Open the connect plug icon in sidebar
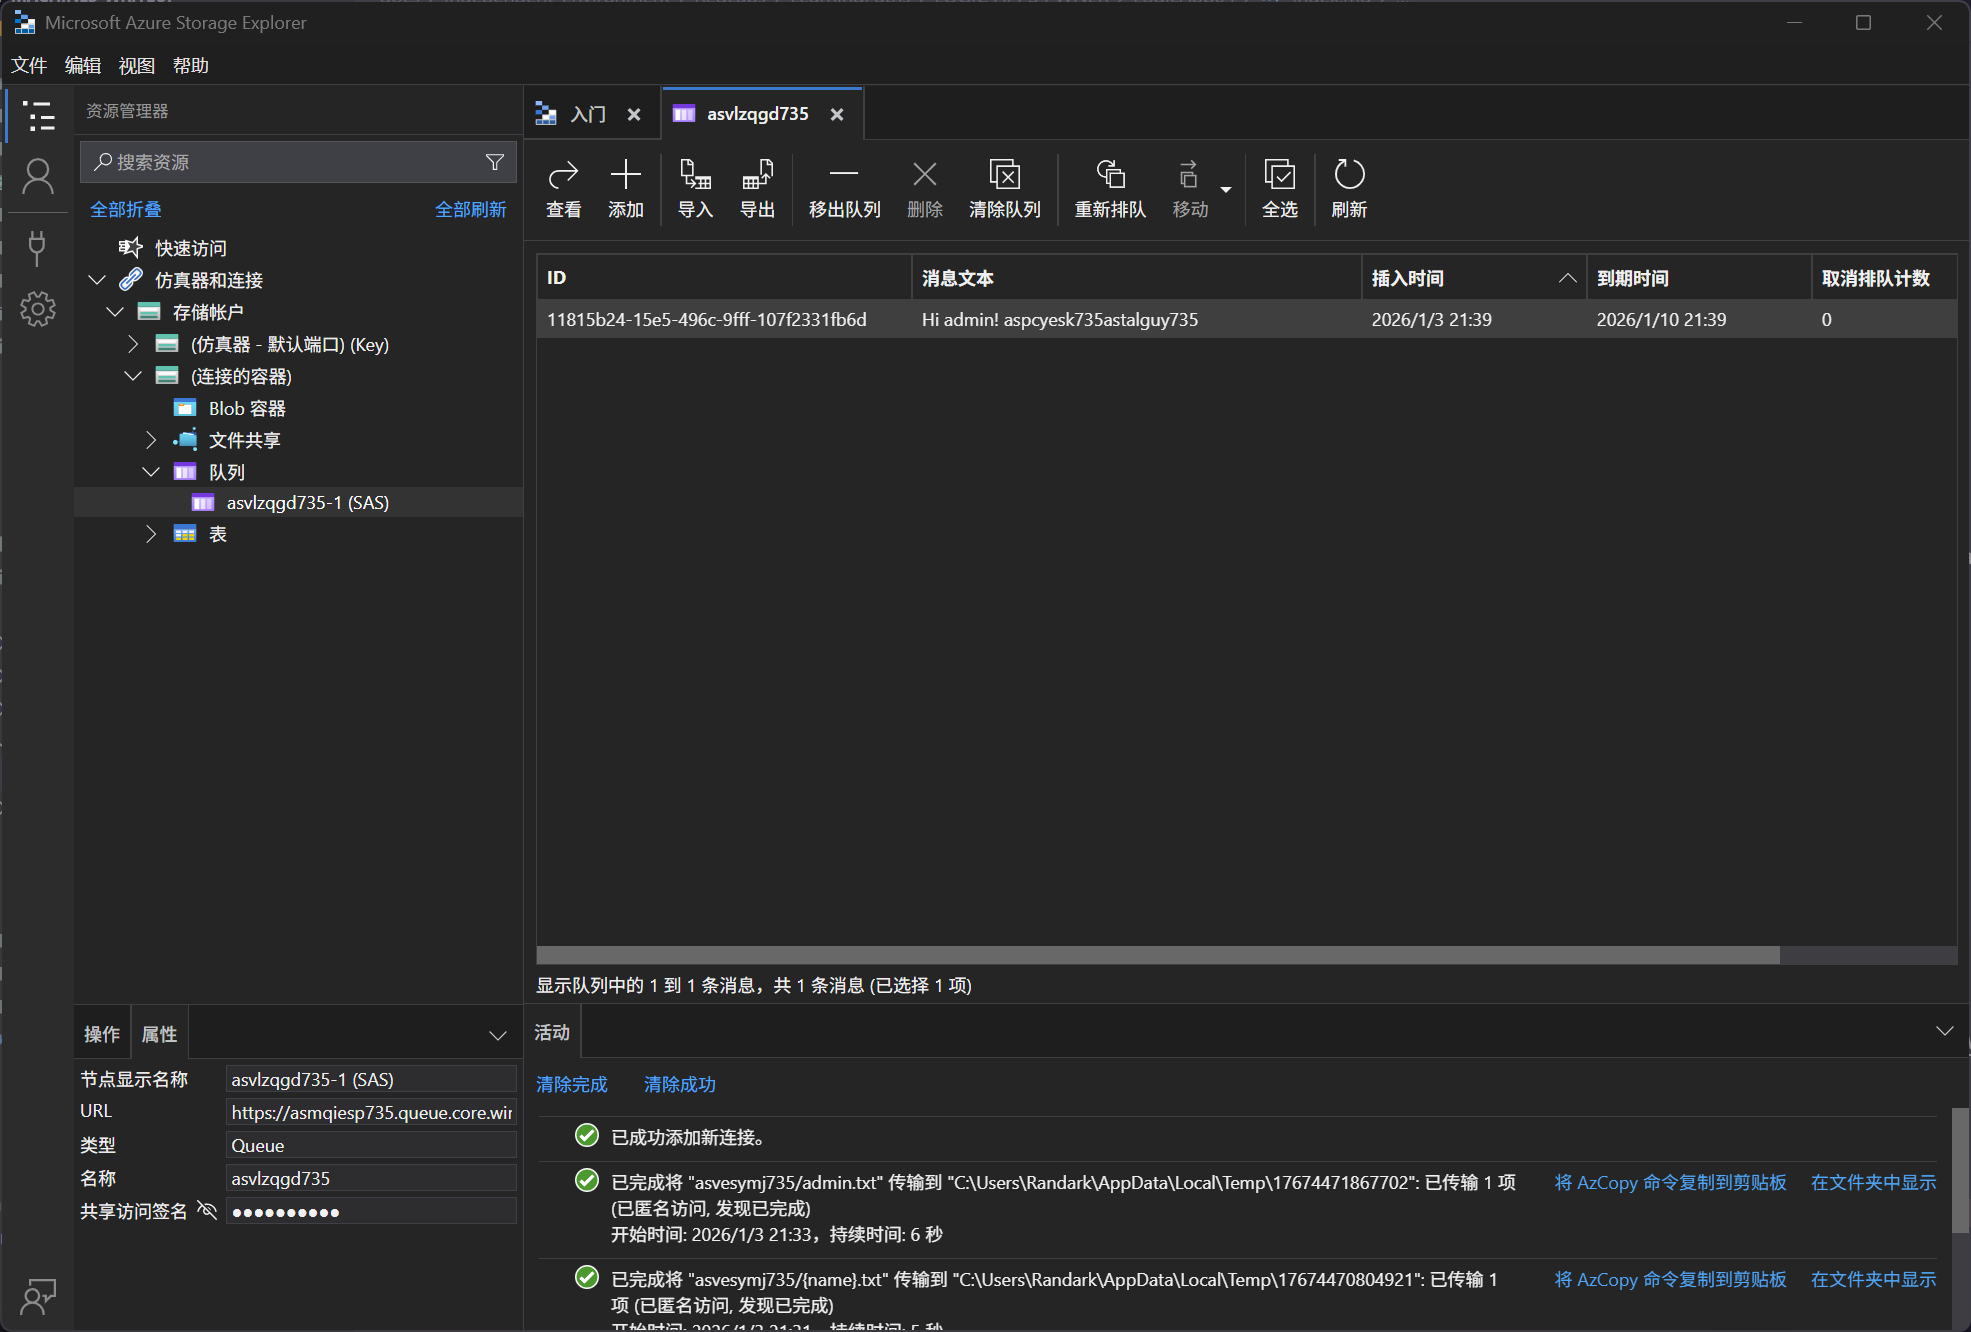This screenshot has height=1332, width=1971. 38,247
